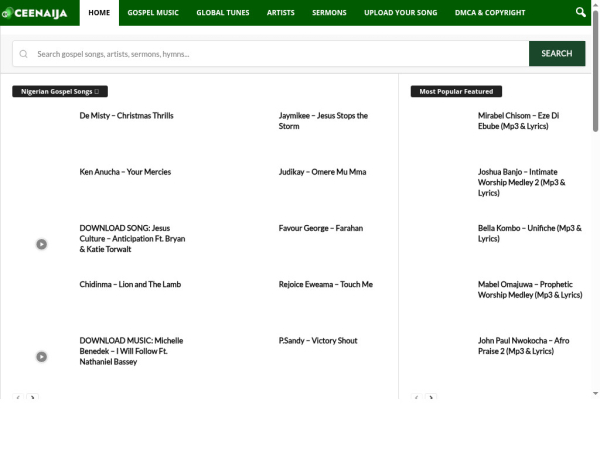Go to previous page of Nigerian Gospel Songs
600x450 pixels.
(x=18, y=397)
